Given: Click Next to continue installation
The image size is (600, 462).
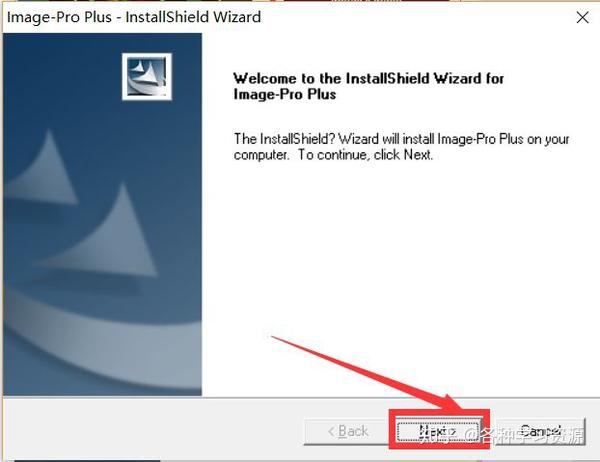Looking at the screenshot, I should [438, 431].
